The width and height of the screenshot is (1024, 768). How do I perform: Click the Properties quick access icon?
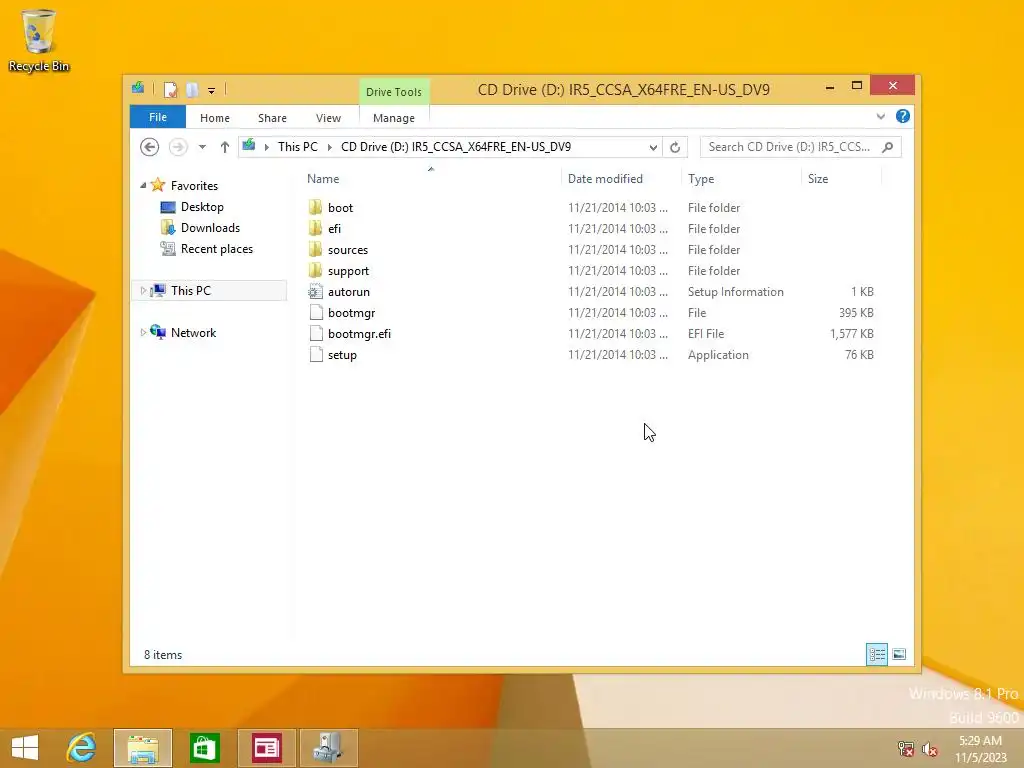click(170, 89)
